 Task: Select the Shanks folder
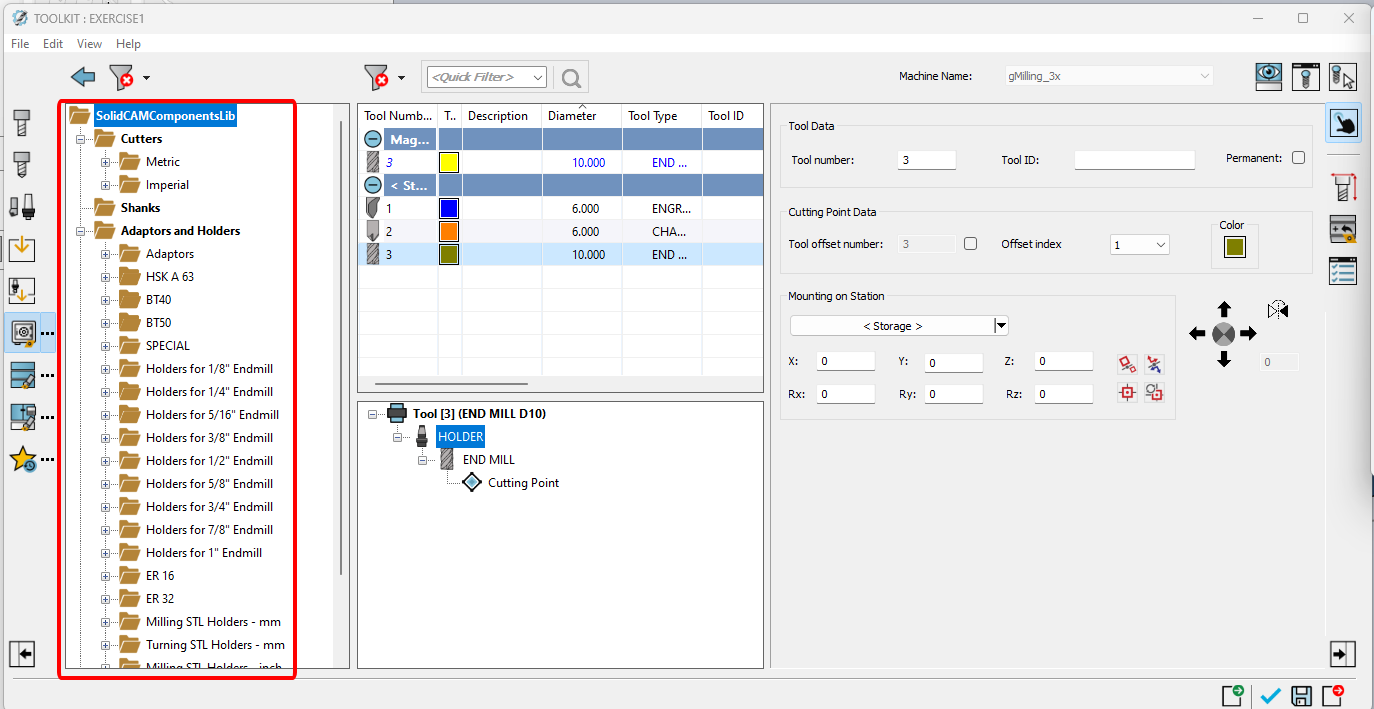pos(140,208)
